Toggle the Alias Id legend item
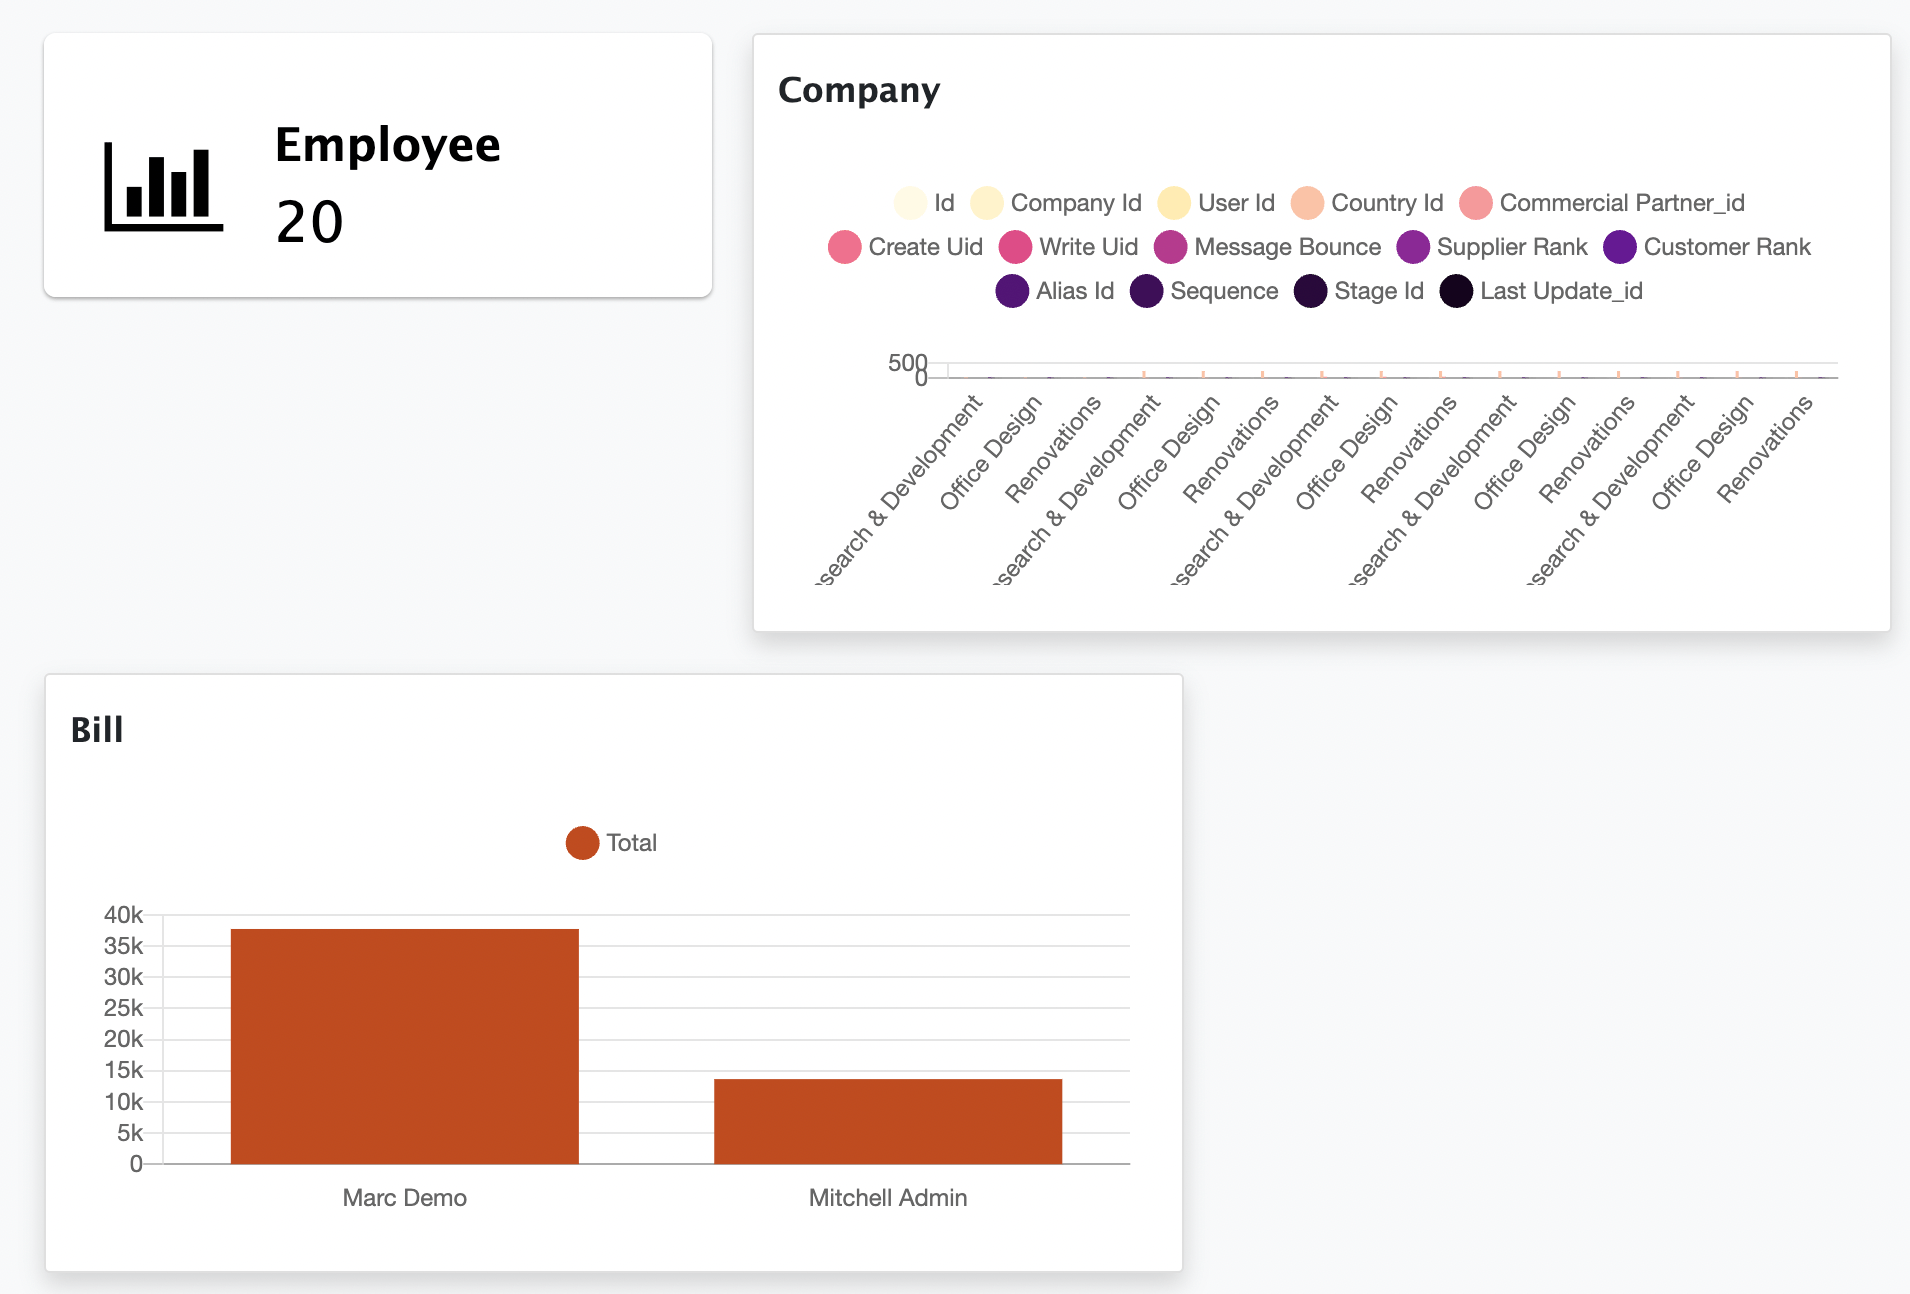 tap(1055, 291)
